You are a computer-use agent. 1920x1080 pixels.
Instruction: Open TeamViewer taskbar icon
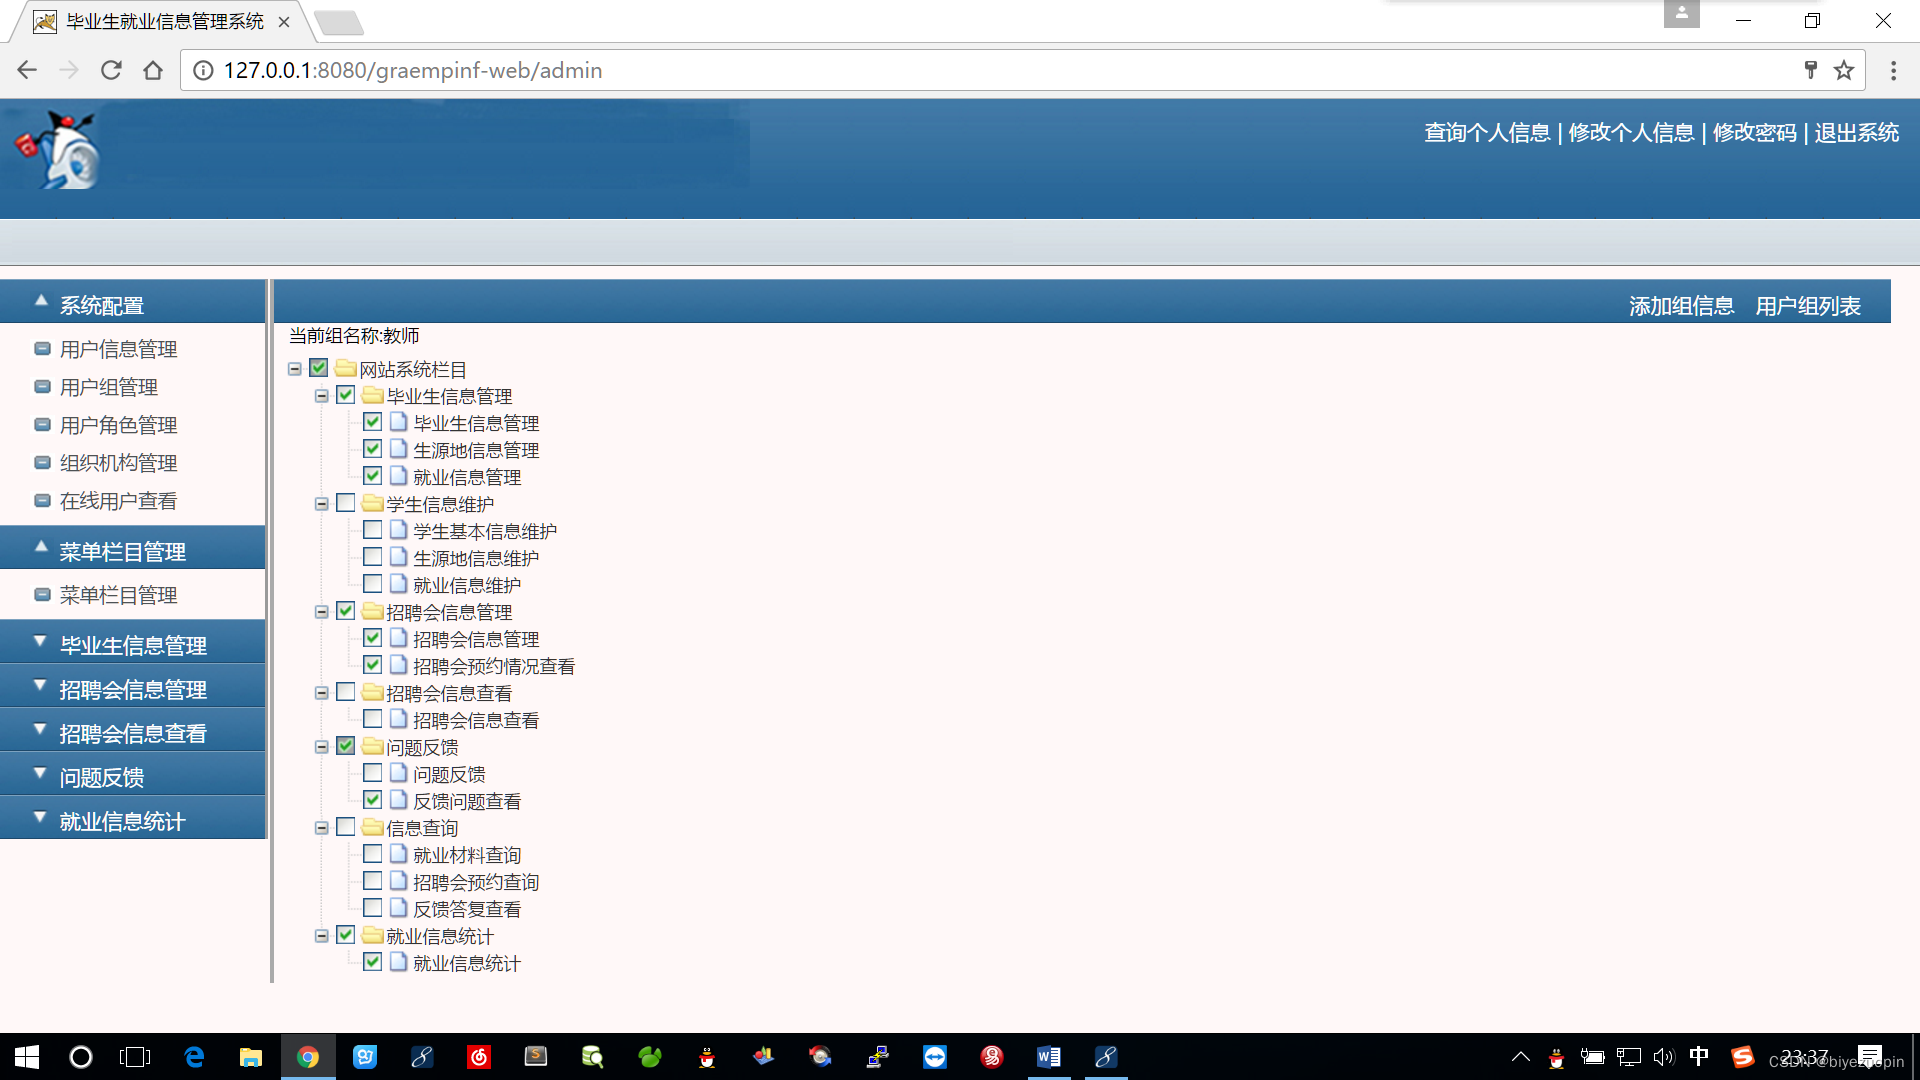click(935, 1057)
